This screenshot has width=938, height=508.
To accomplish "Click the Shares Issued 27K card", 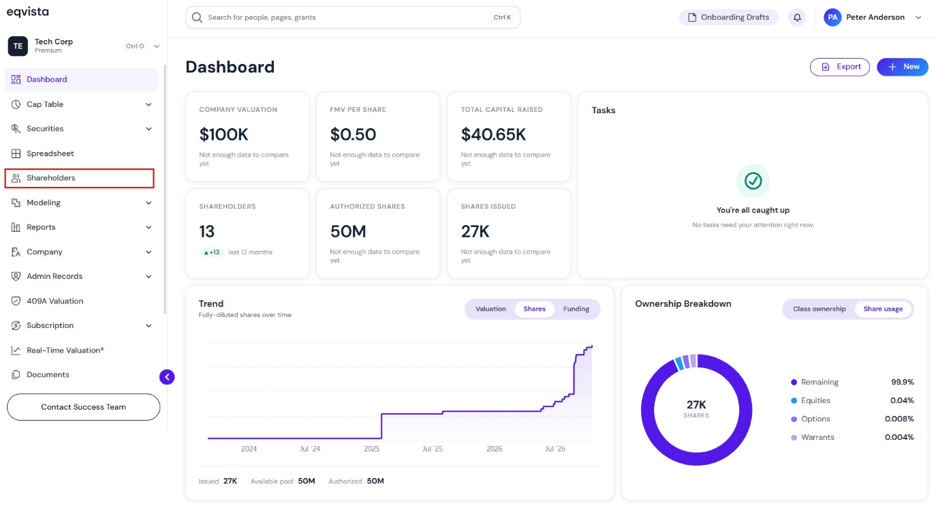I will [509, 233].
